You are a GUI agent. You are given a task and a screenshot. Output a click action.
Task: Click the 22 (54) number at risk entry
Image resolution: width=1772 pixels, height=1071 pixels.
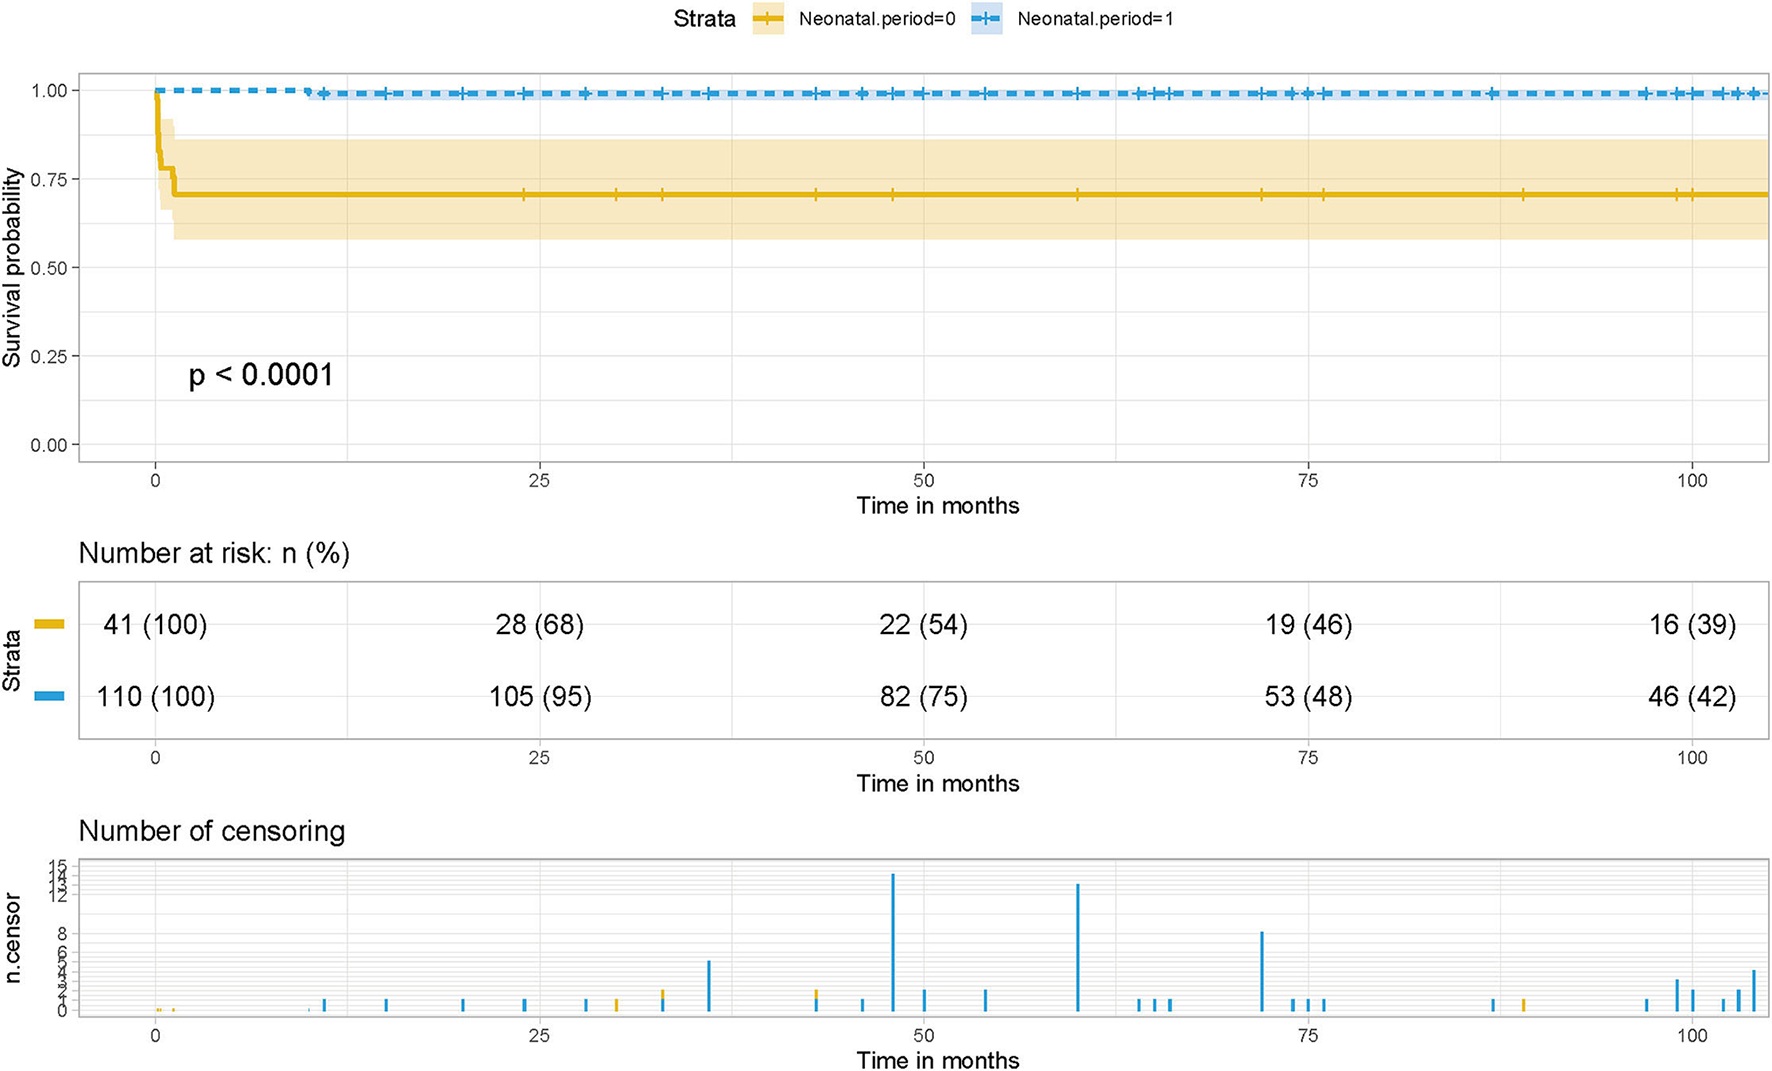click(923, 625)
